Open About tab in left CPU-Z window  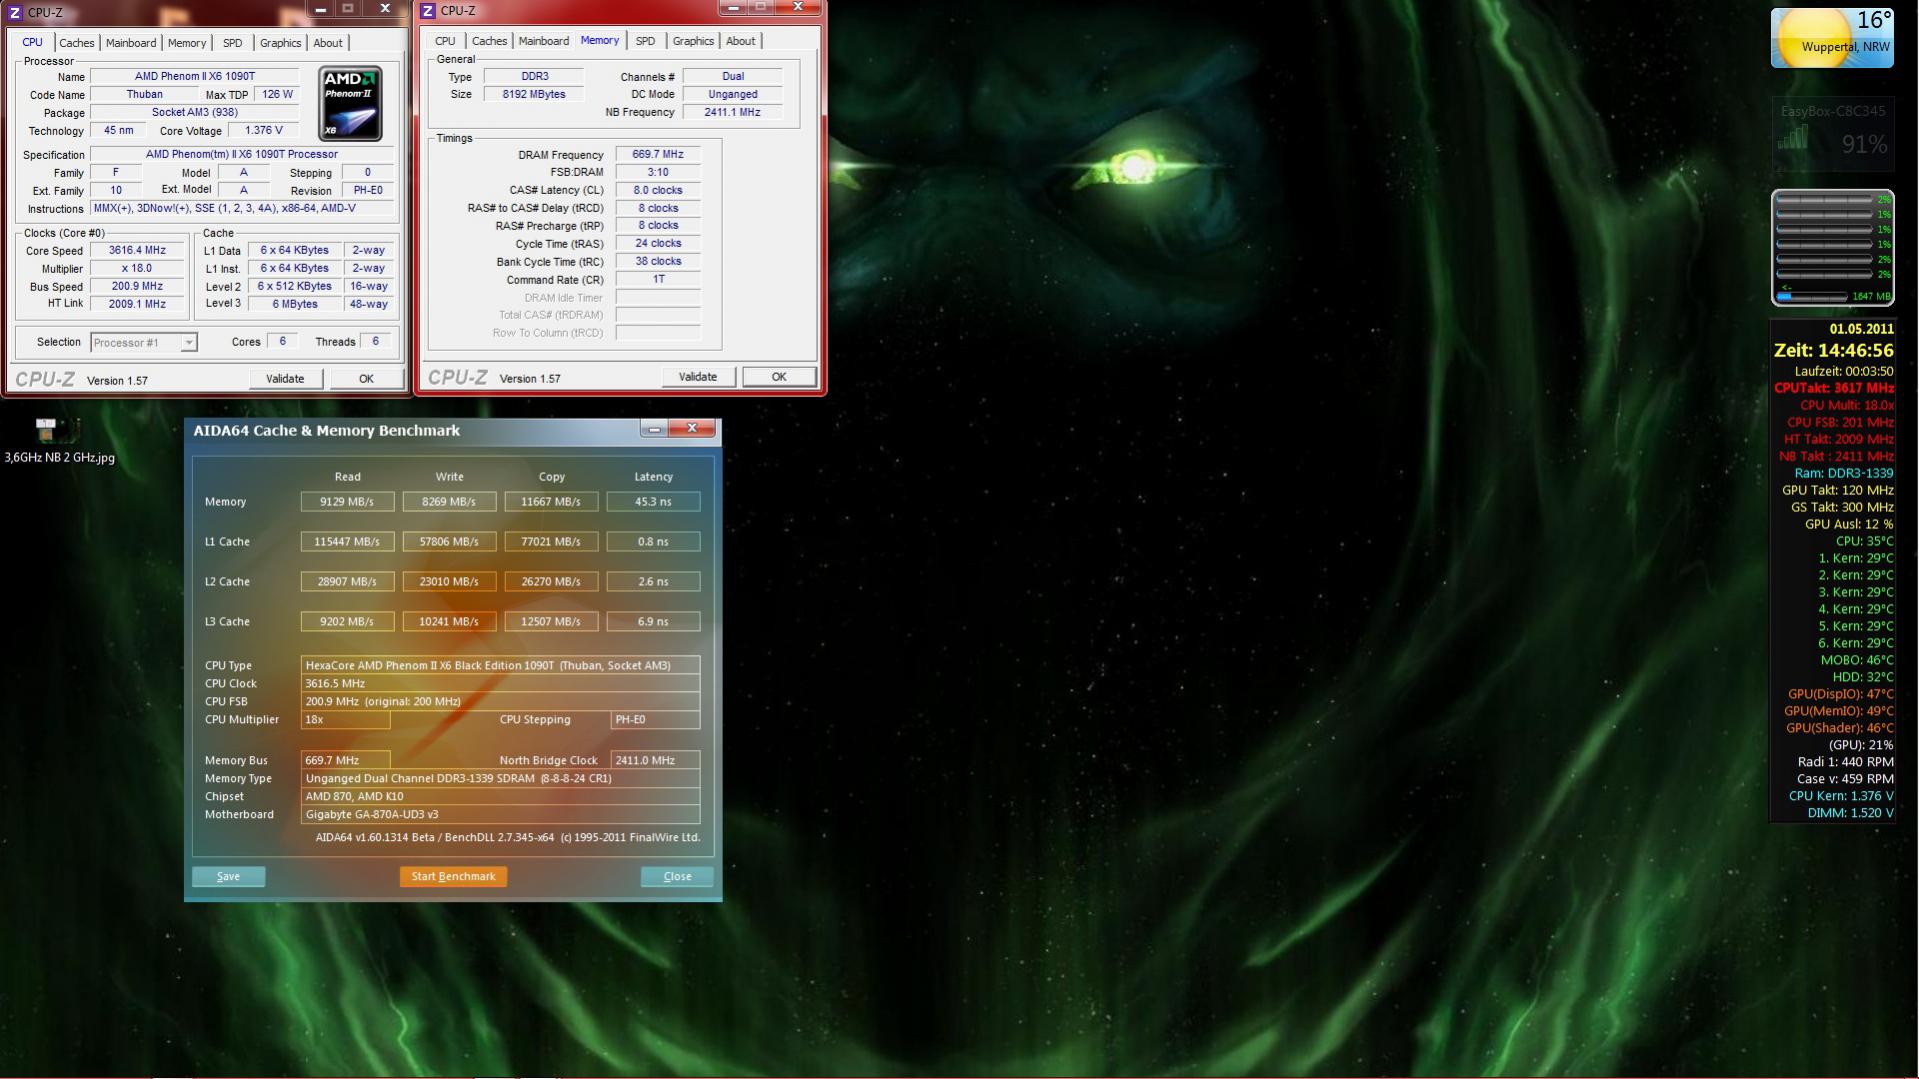327,43
